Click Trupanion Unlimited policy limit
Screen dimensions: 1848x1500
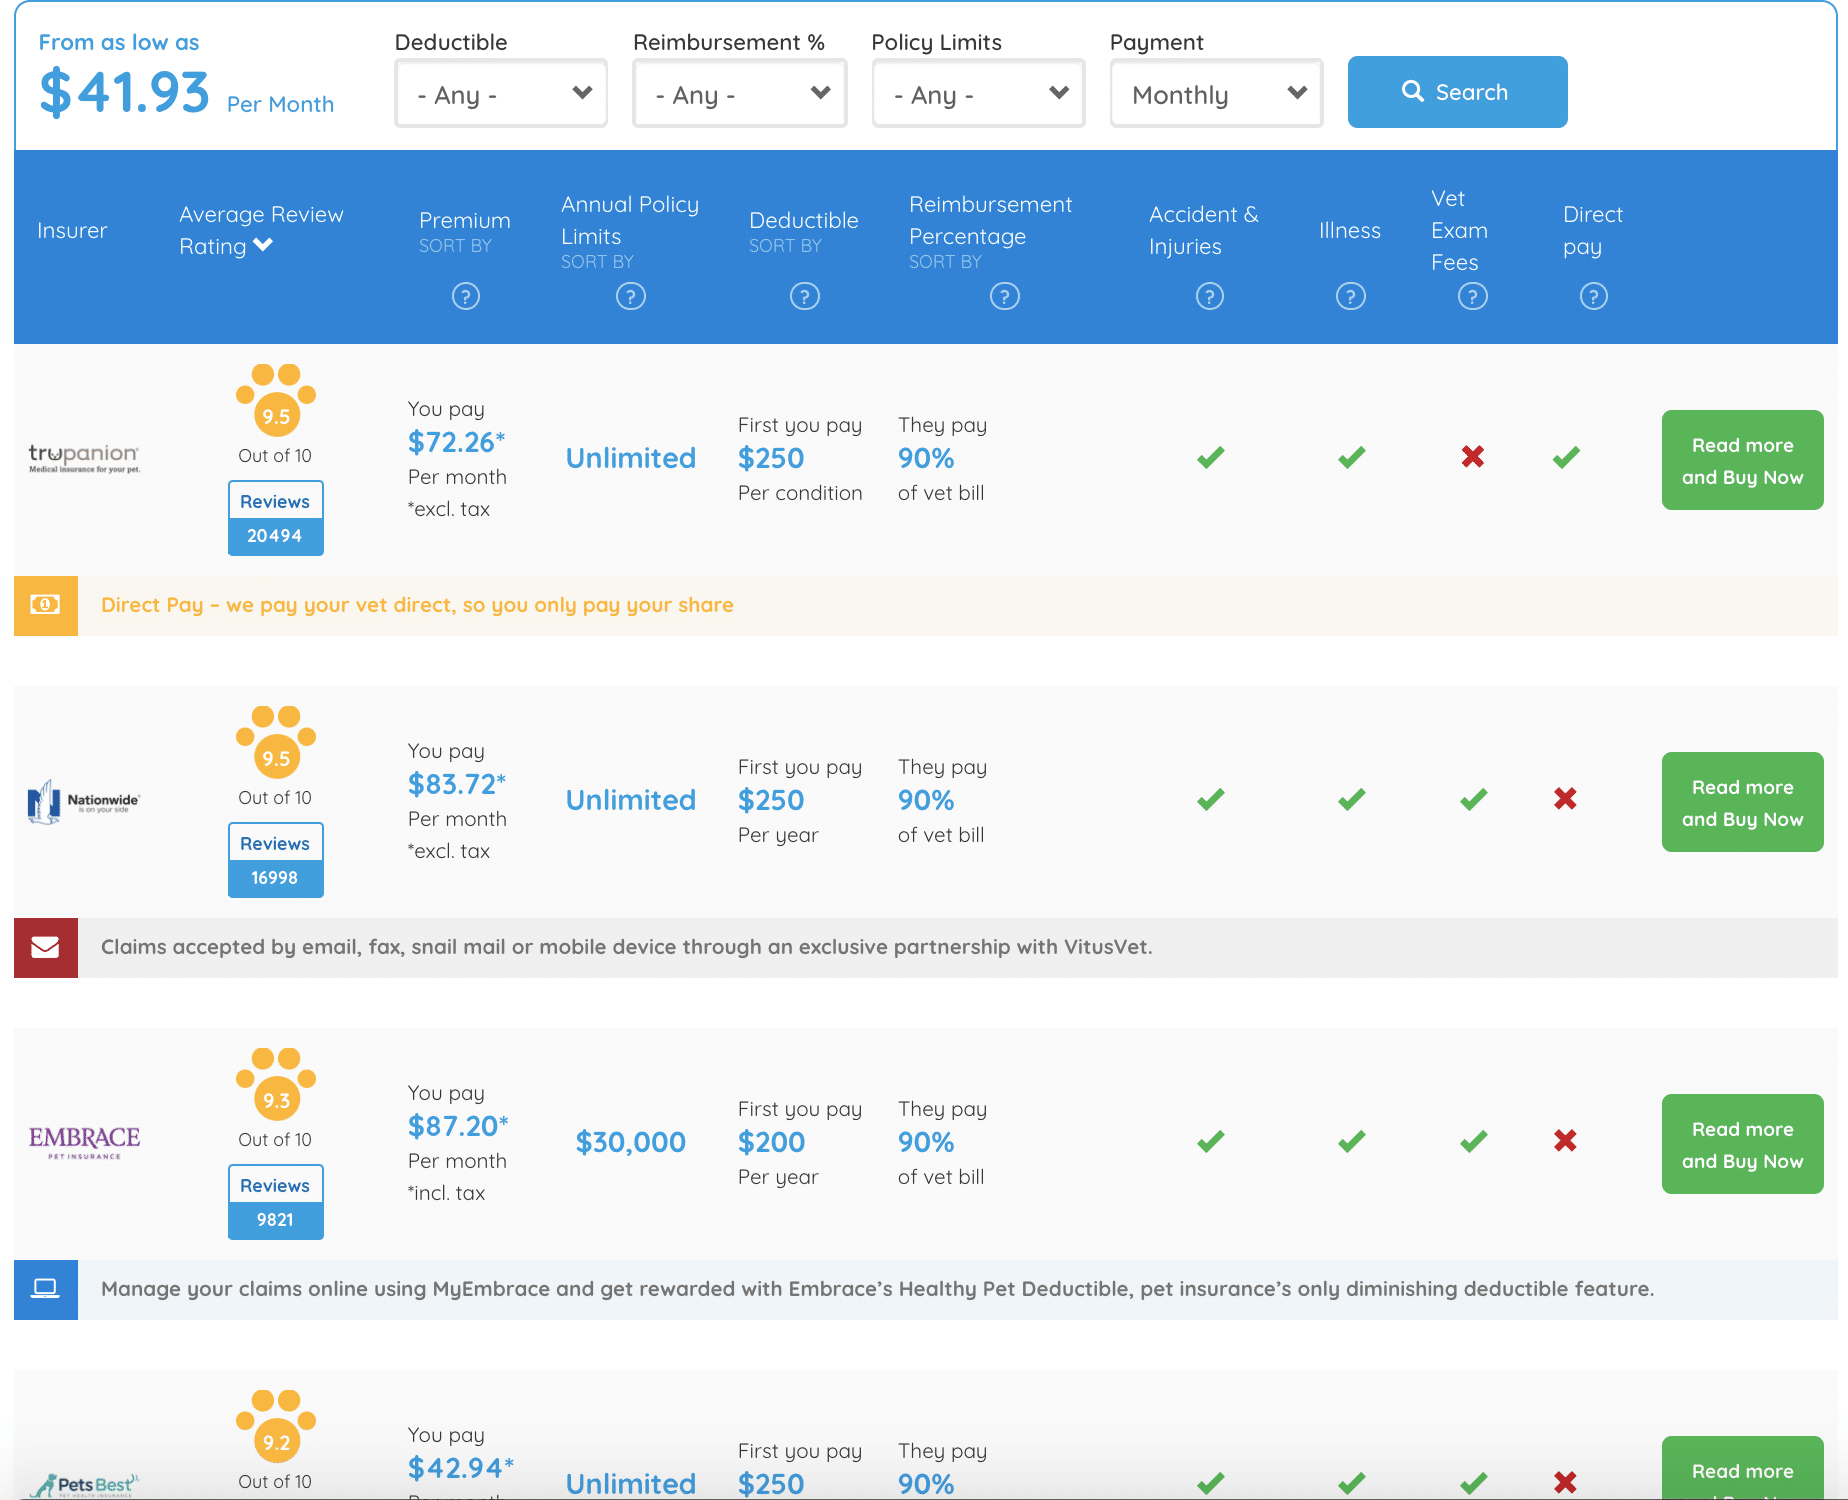(631, 458)
